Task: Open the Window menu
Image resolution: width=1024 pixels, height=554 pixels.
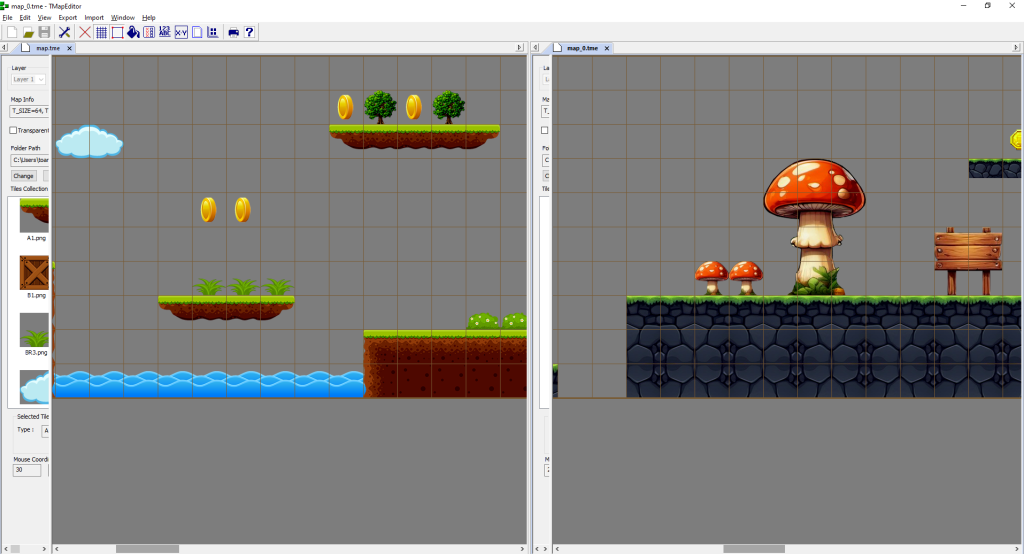Action: click(x=123, y=18)
